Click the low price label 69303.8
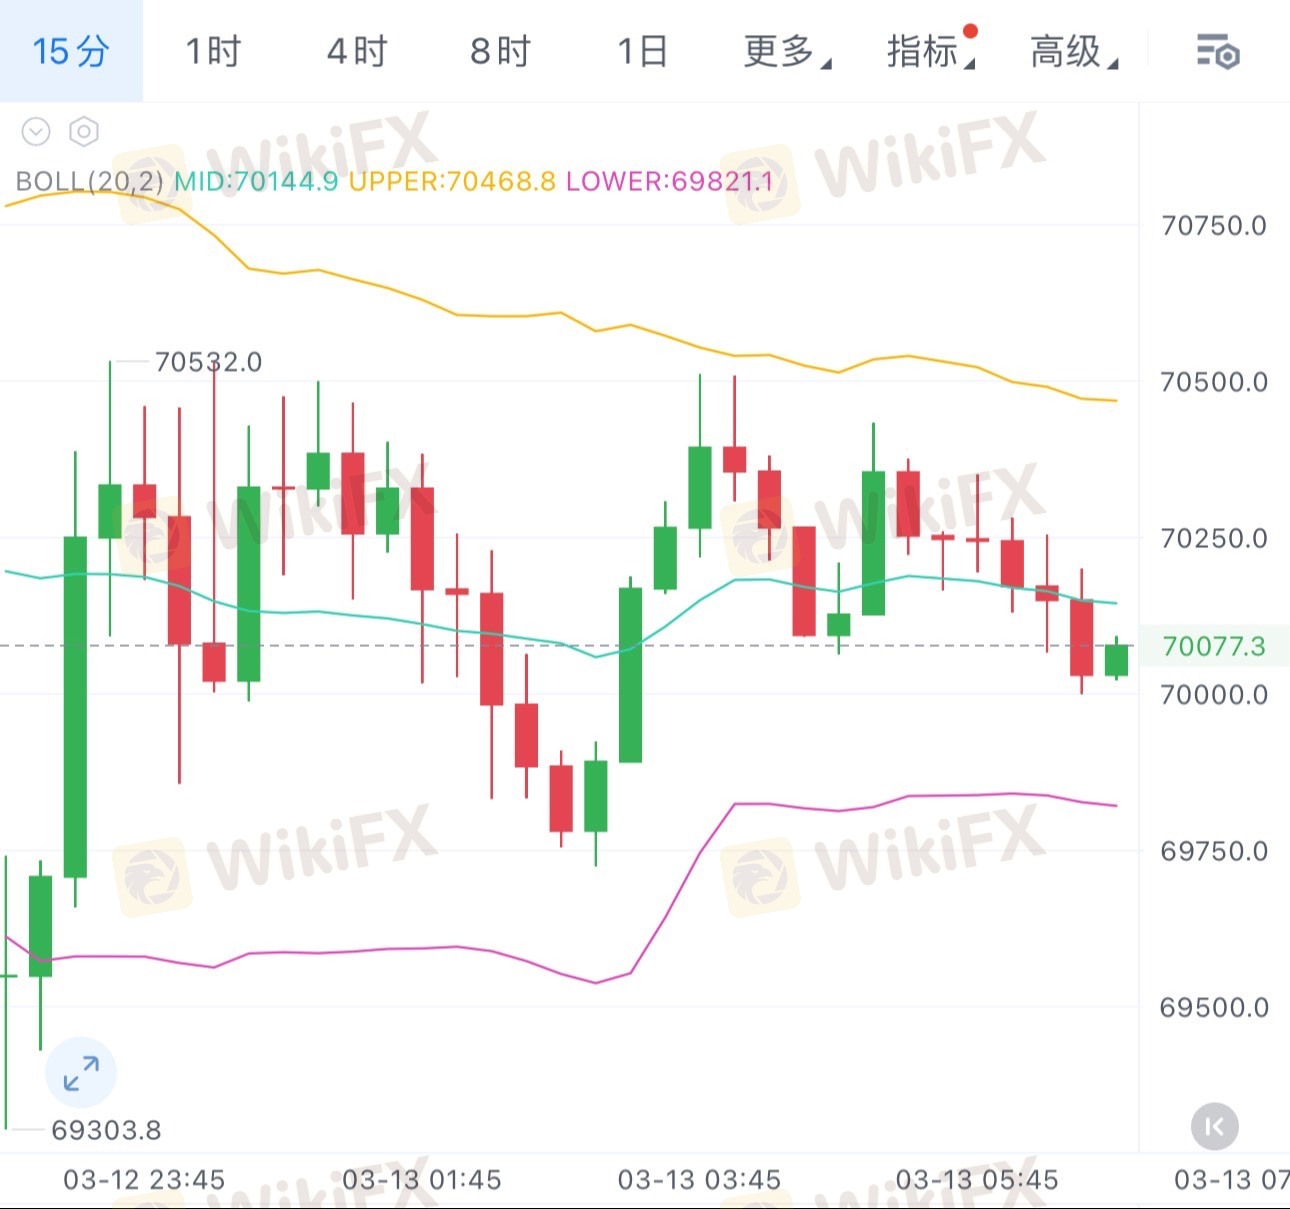This screenshot has height=1209, width=1290. [x=106, y=1130]
